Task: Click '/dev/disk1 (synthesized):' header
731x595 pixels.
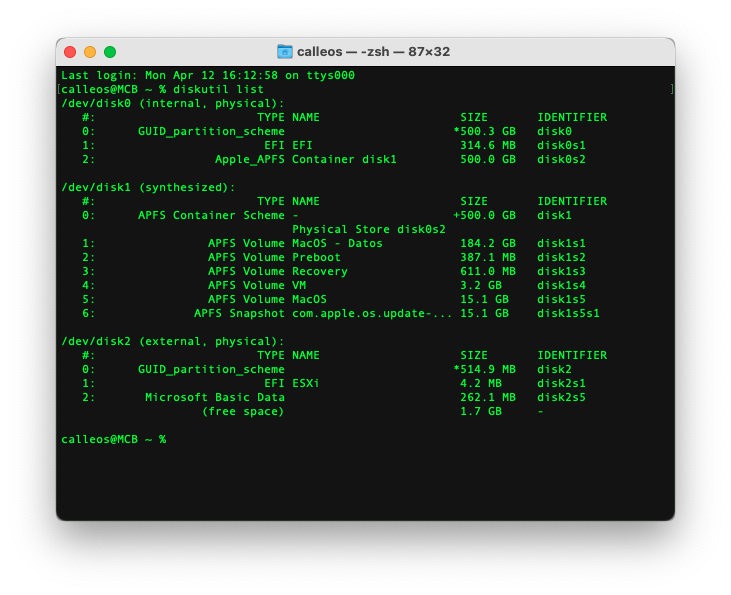Action: [148, 187]
